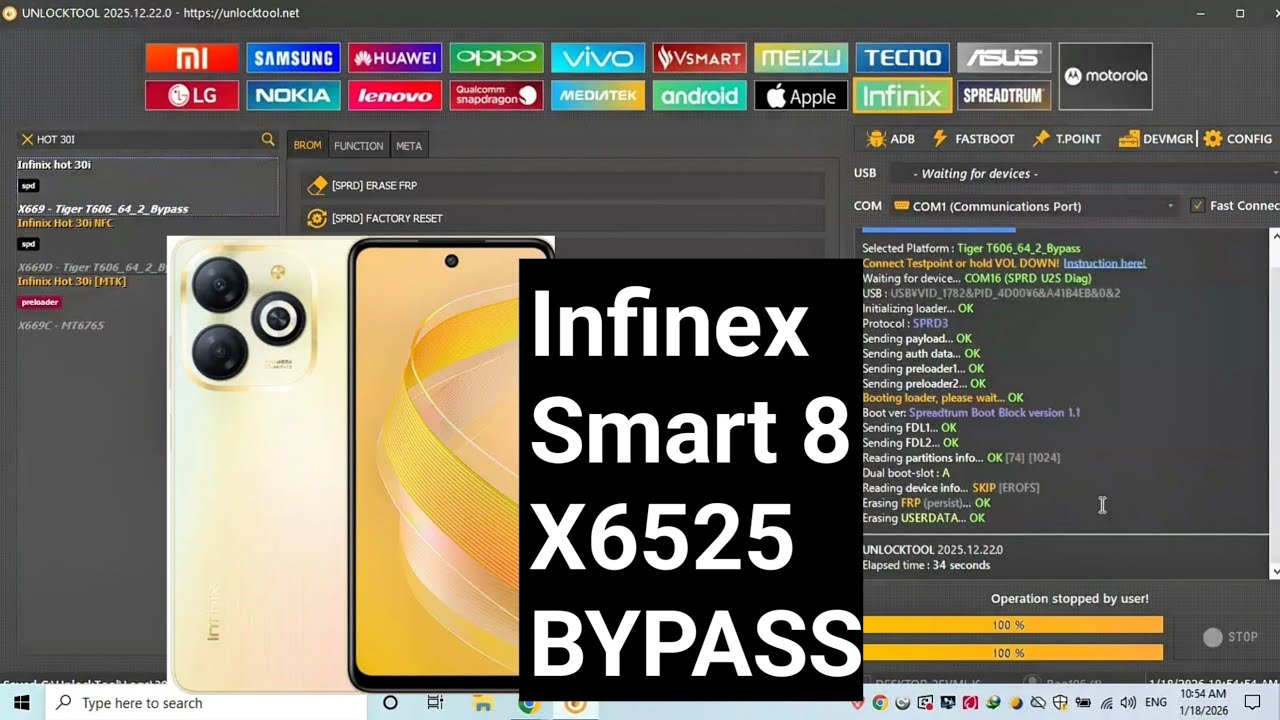Clear the model search with X icon
The image size is (1280, 720).
26,140
